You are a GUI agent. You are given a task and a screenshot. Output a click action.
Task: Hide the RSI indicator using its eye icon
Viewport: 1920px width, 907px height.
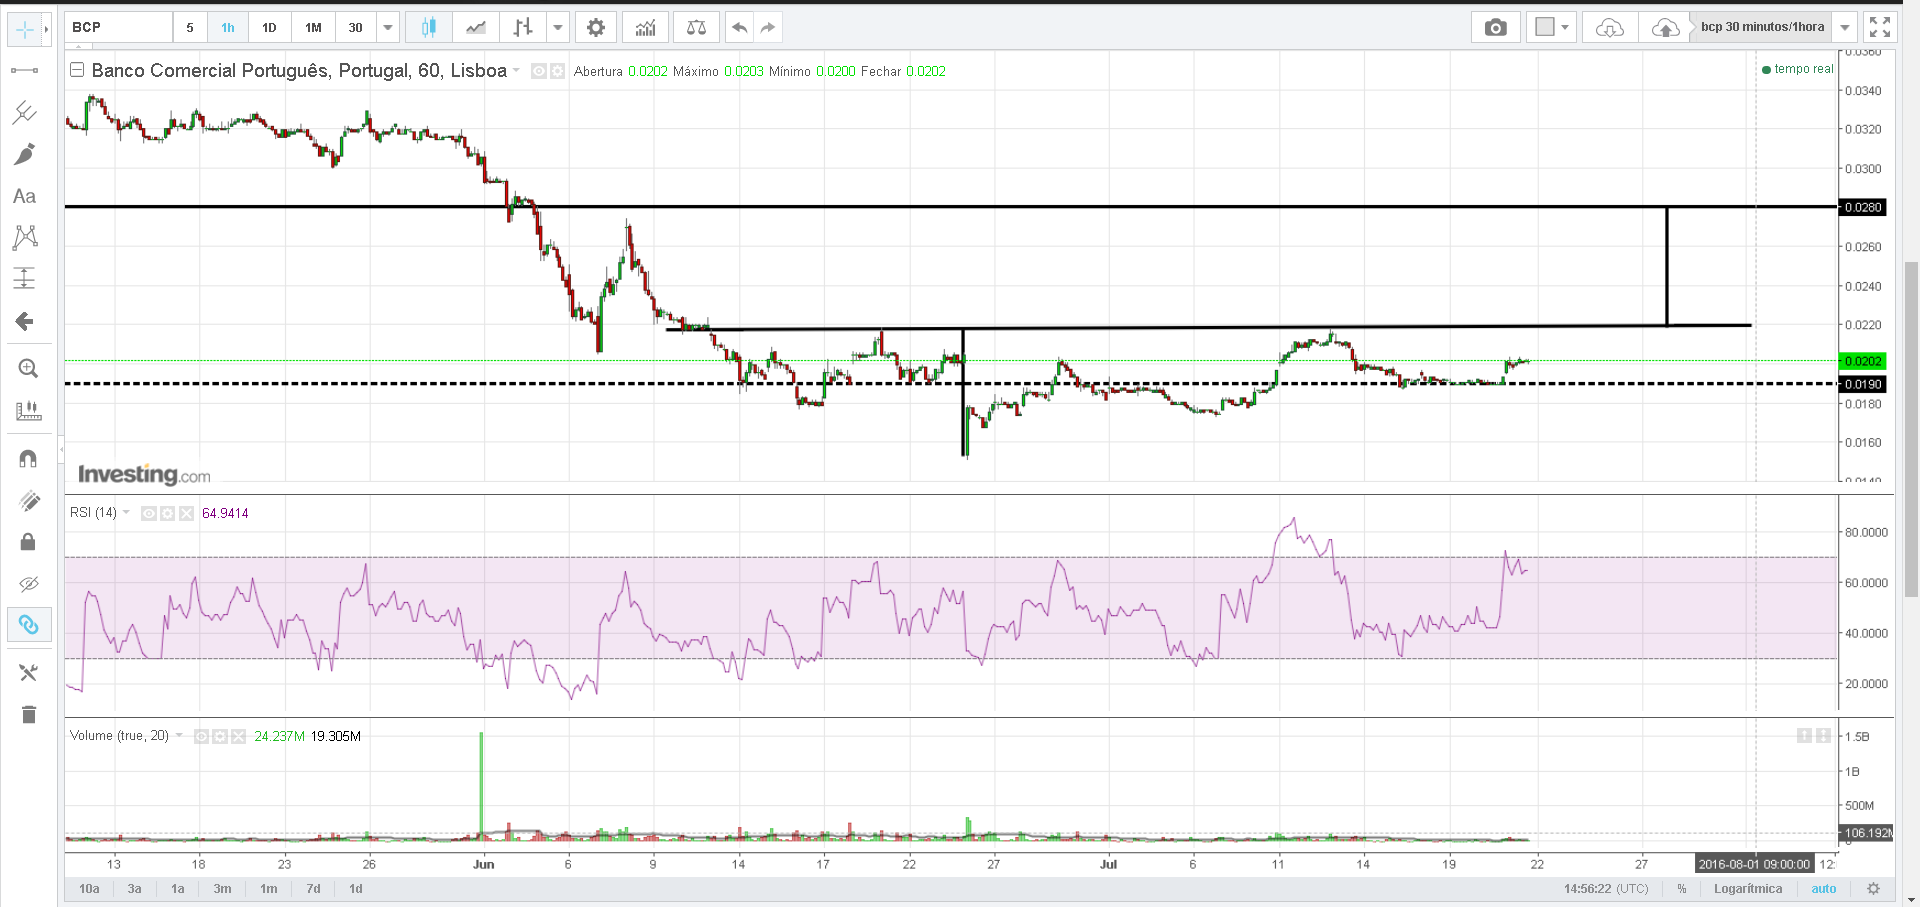149,513
